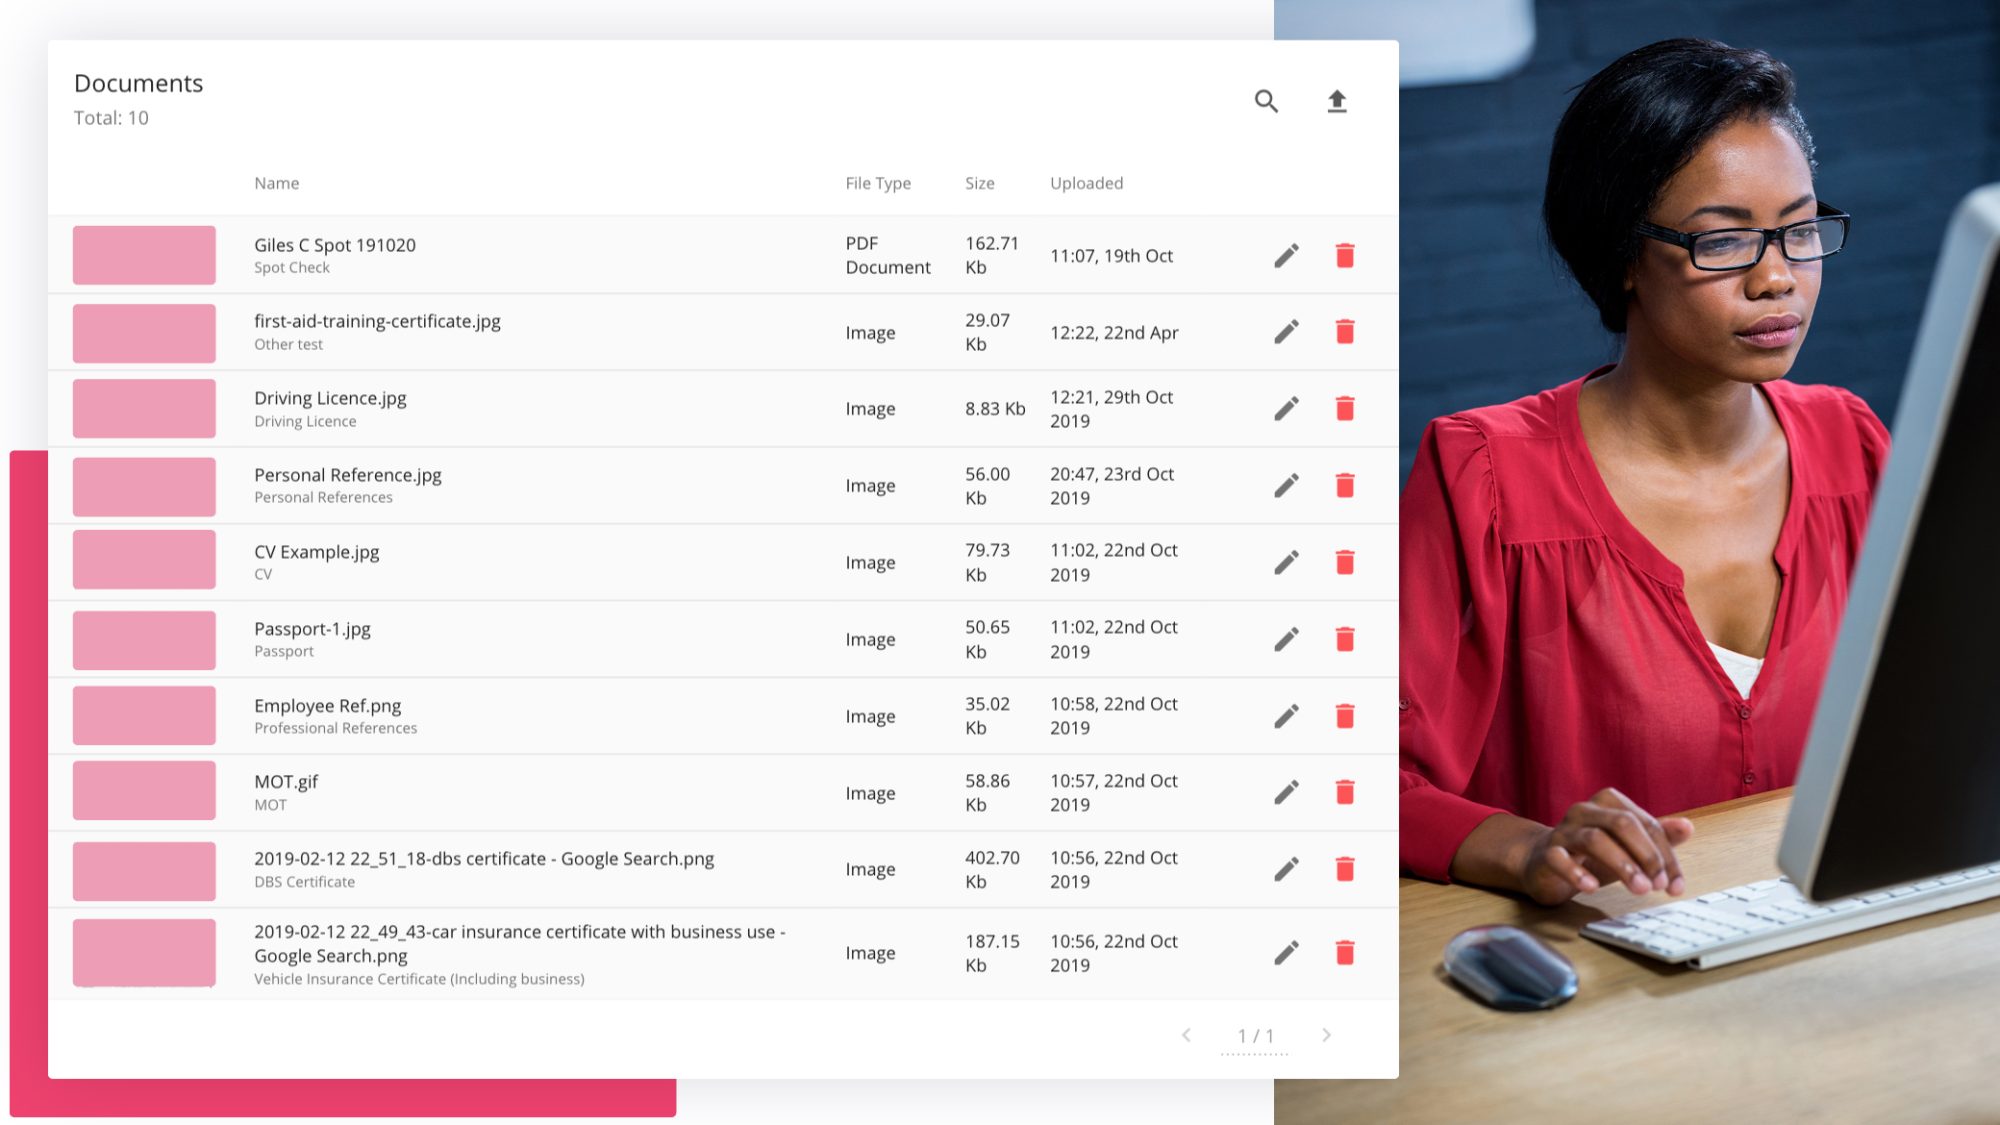Edit the MOT.gif document
Screen dimensions: 2000x1125
1287,793
